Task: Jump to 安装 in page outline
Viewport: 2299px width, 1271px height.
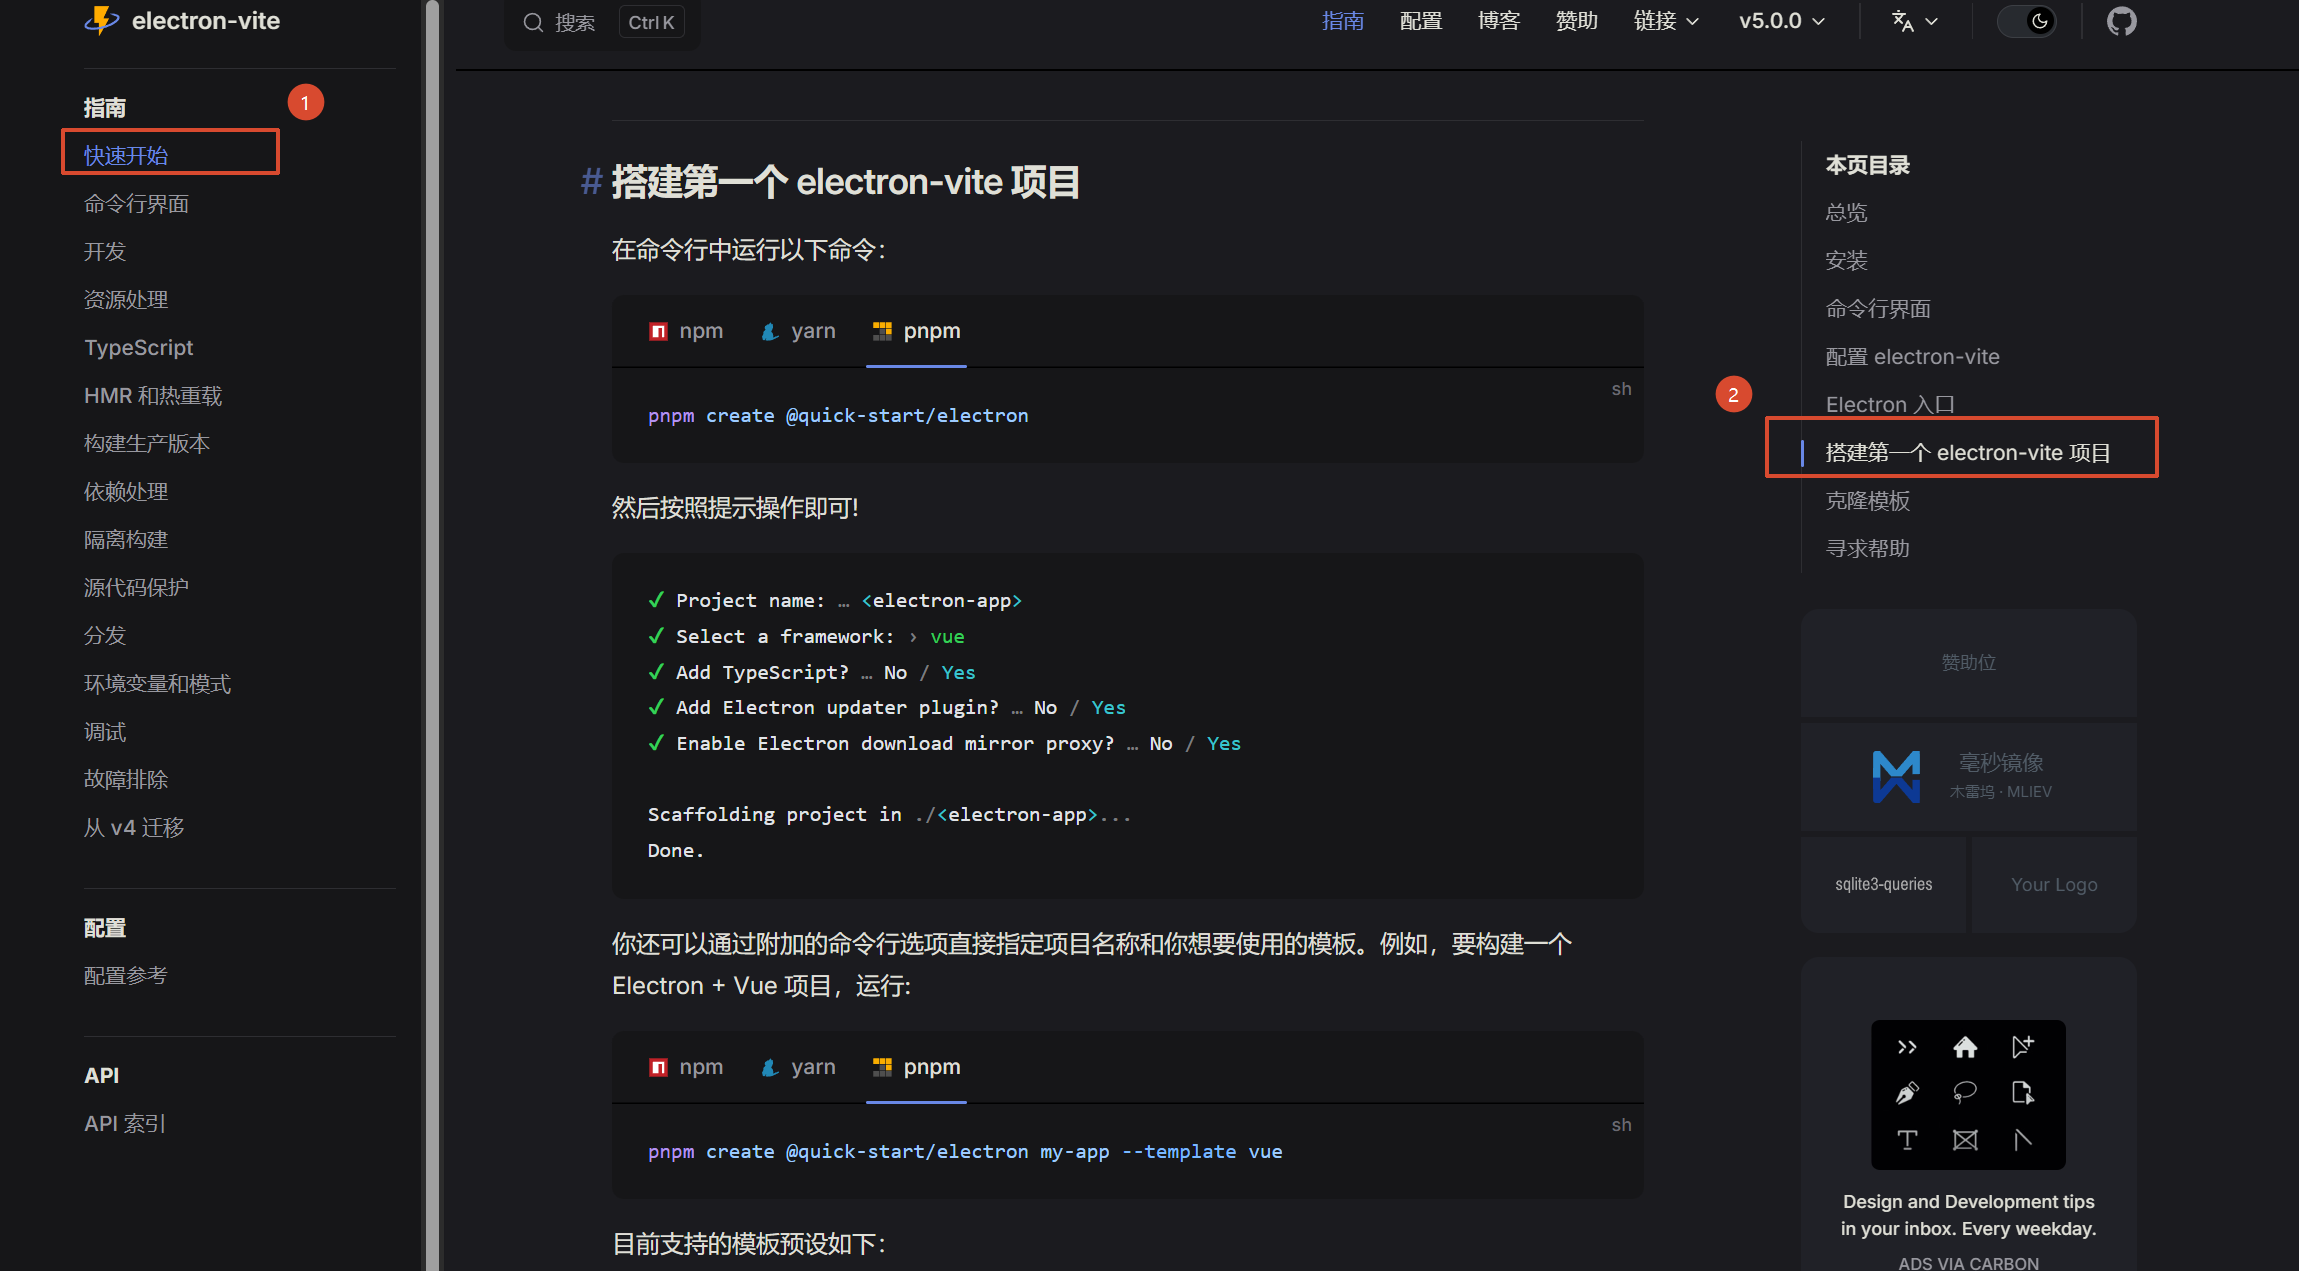Action: 1846,261
